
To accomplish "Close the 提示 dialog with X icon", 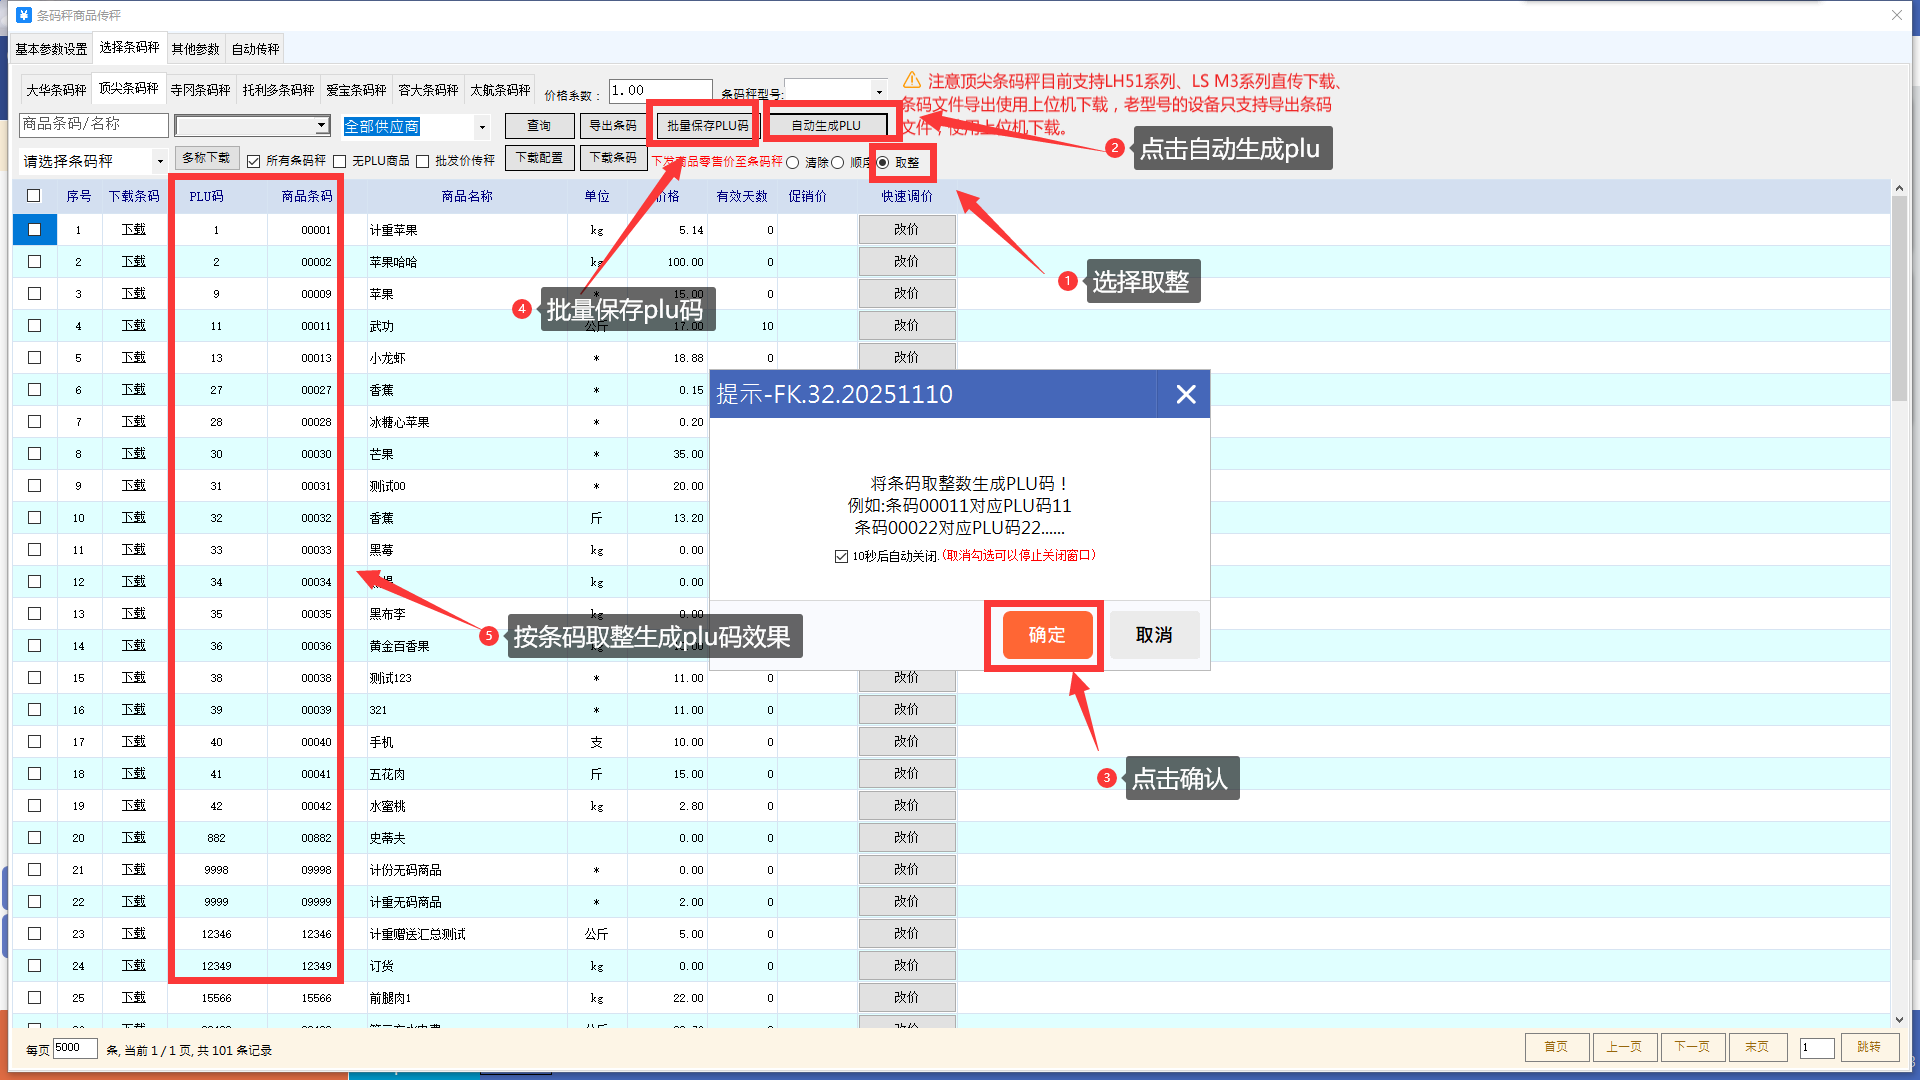I will coord(1185,395).
